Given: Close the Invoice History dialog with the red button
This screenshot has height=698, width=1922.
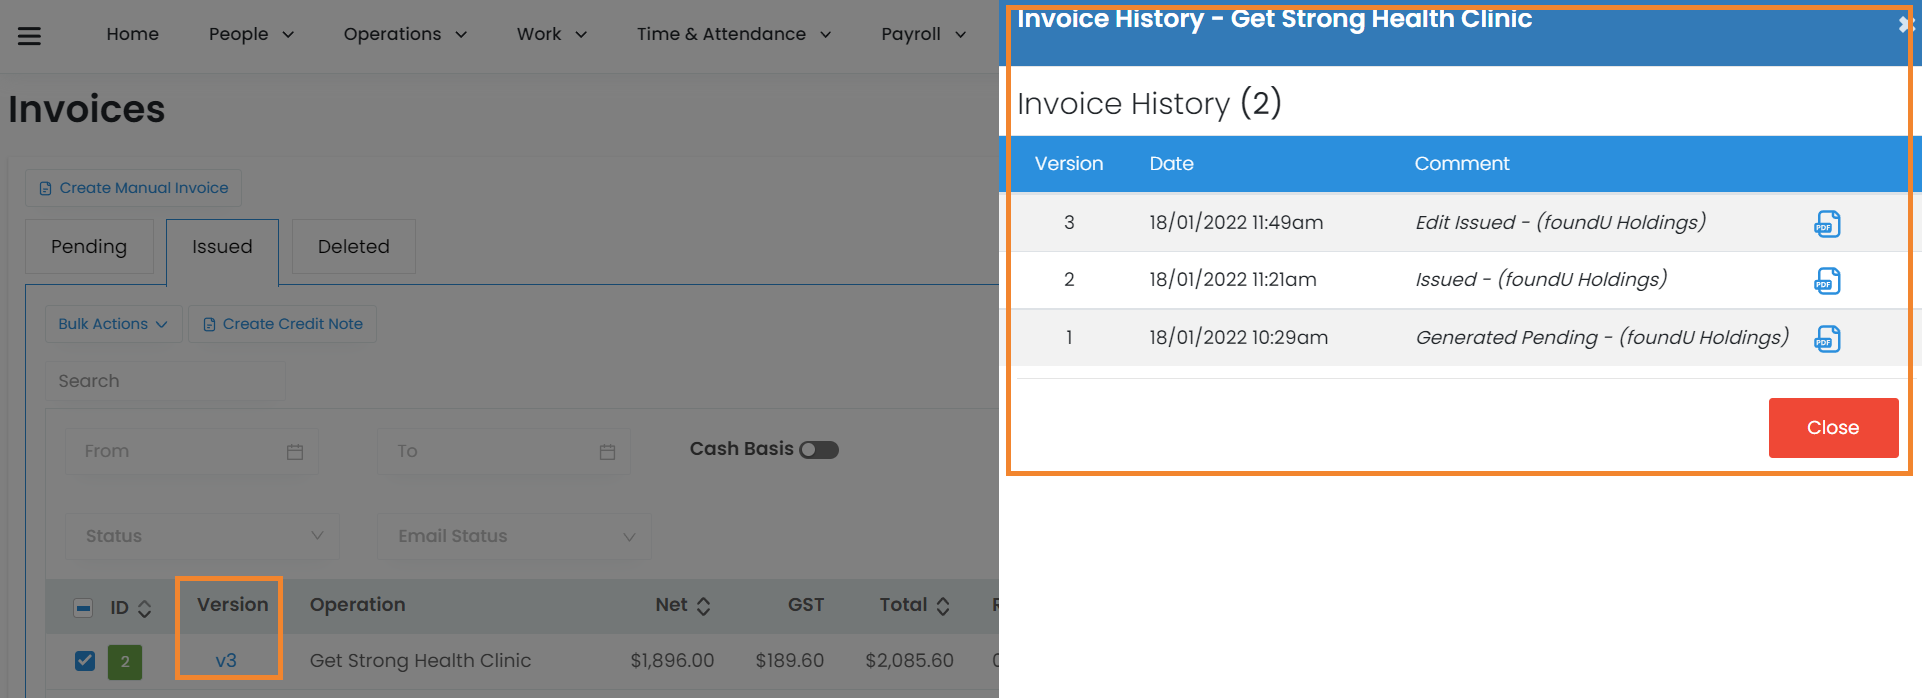Looking at the screenshot, I should pyautogui.click(x=1832, y=428).
